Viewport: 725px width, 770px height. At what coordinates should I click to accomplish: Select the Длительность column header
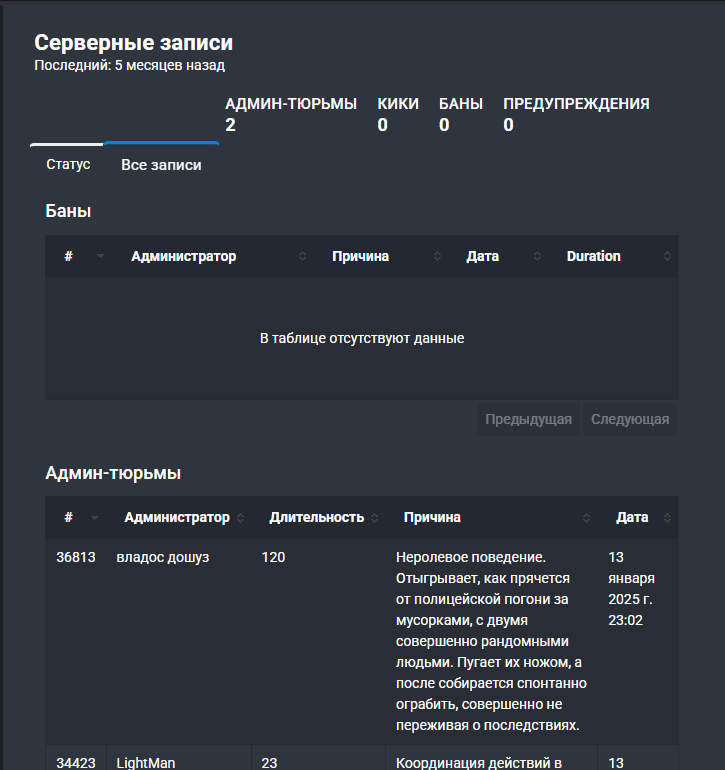click(317, 518)
